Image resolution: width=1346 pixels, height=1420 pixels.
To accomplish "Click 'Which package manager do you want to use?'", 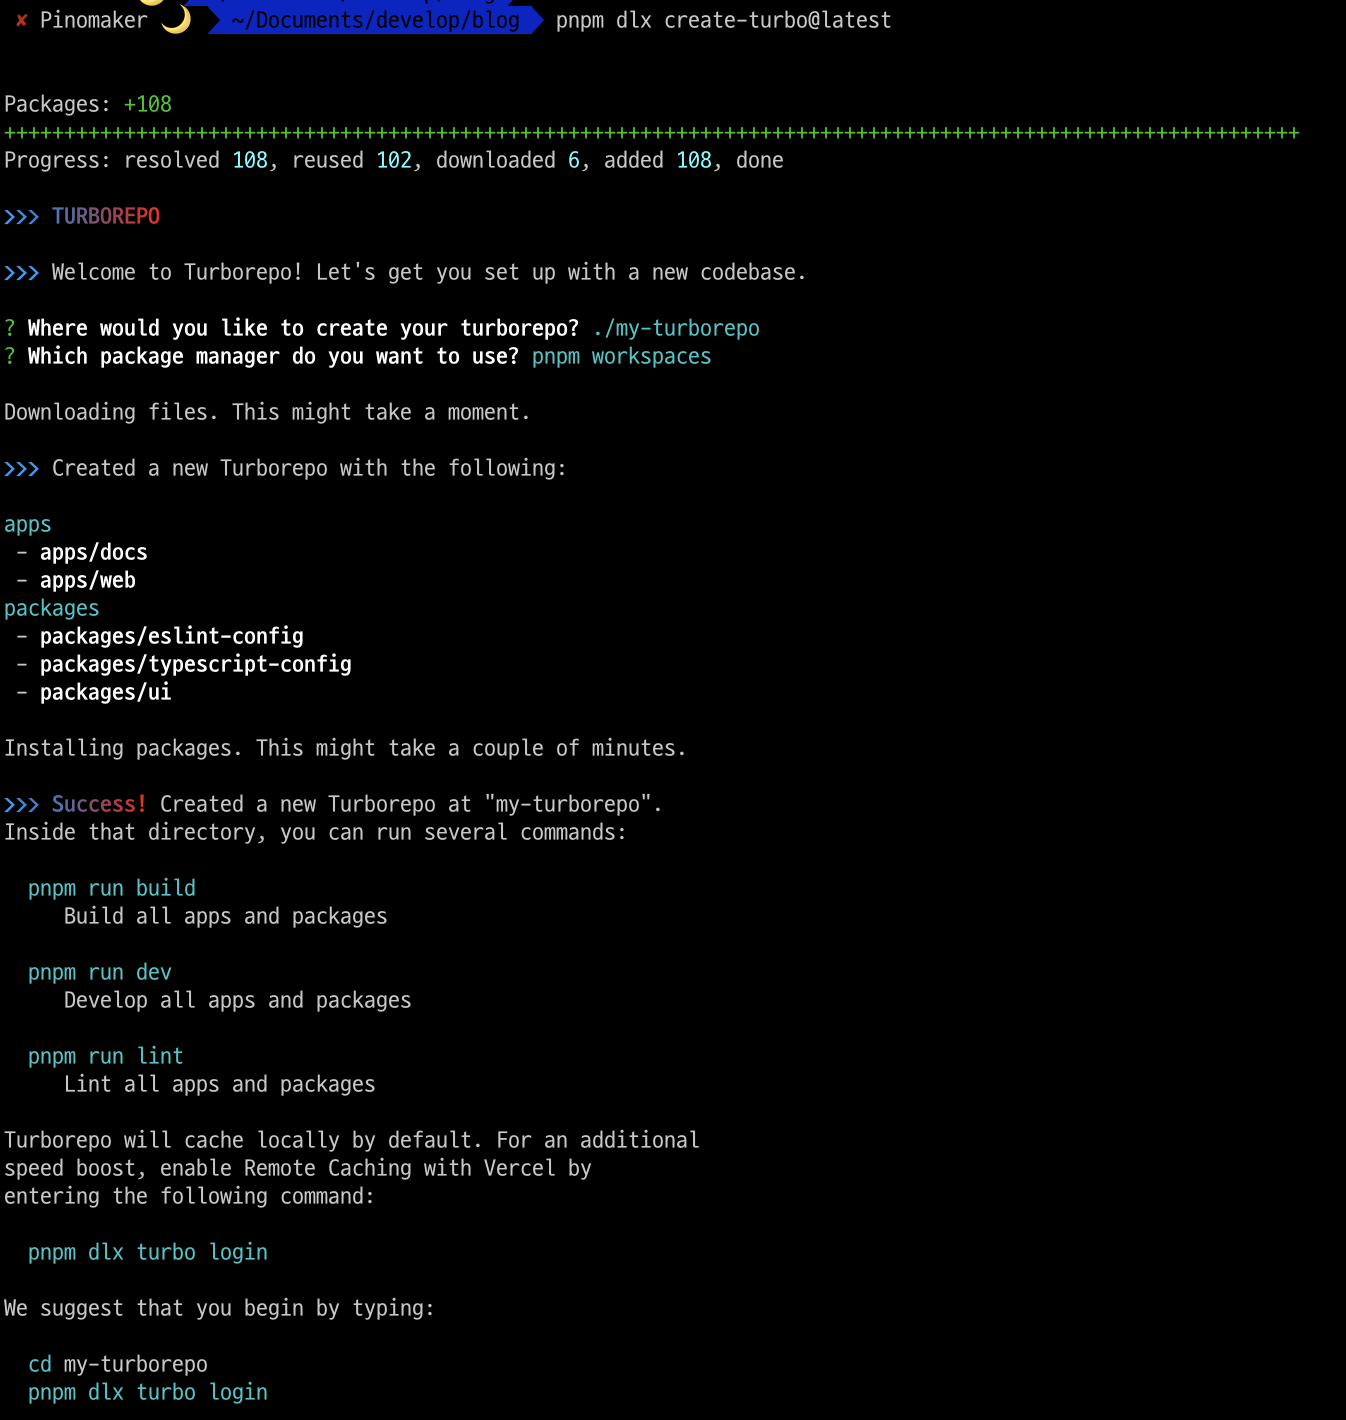I will click(274, 356).
